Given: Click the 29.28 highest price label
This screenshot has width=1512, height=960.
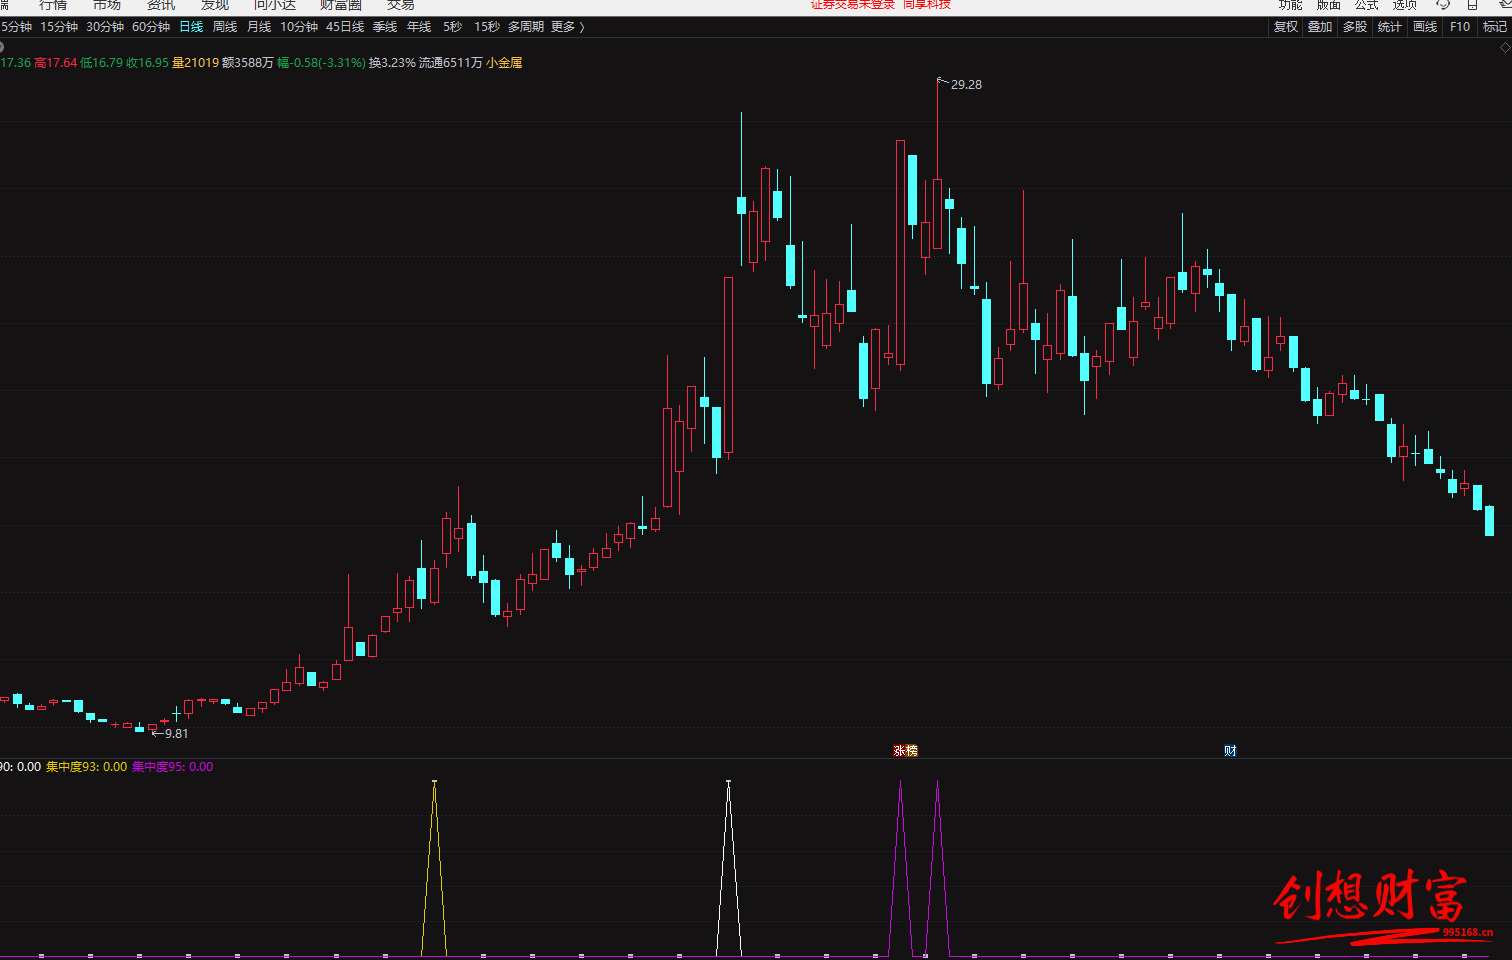Looking at the screenshot, I should (966, 85).
